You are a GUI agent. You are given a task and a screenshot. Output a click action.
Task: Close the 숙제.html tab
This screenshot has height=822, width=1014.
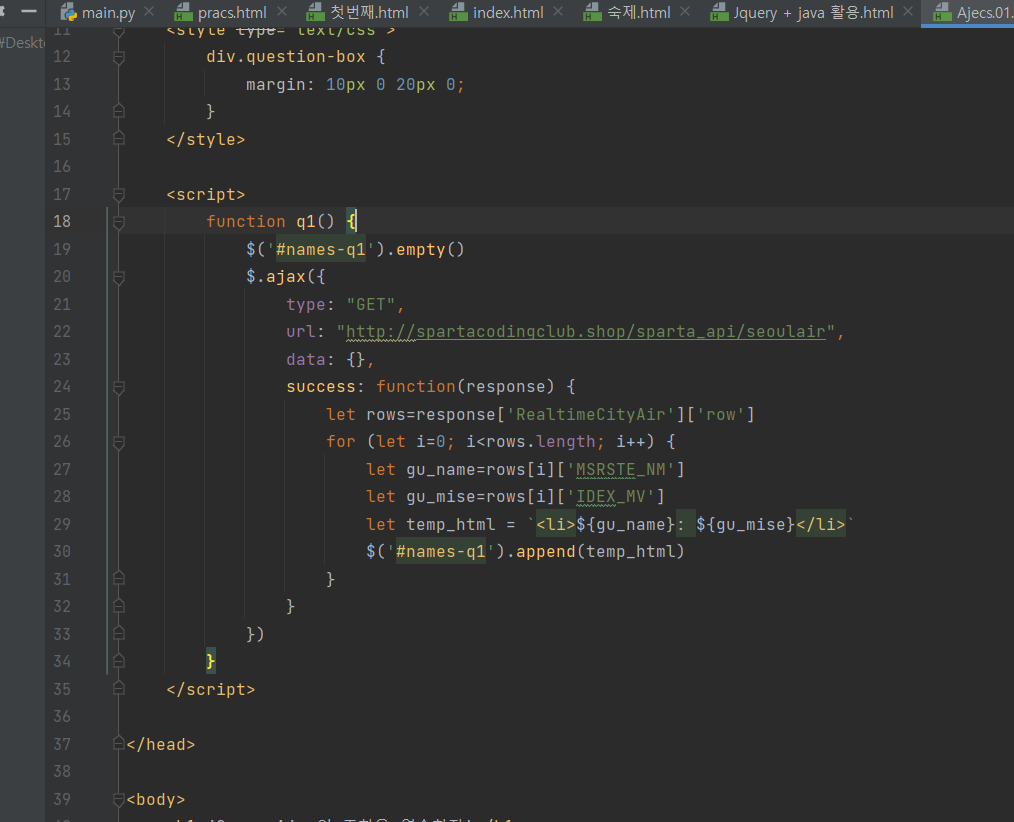(685, 12)
